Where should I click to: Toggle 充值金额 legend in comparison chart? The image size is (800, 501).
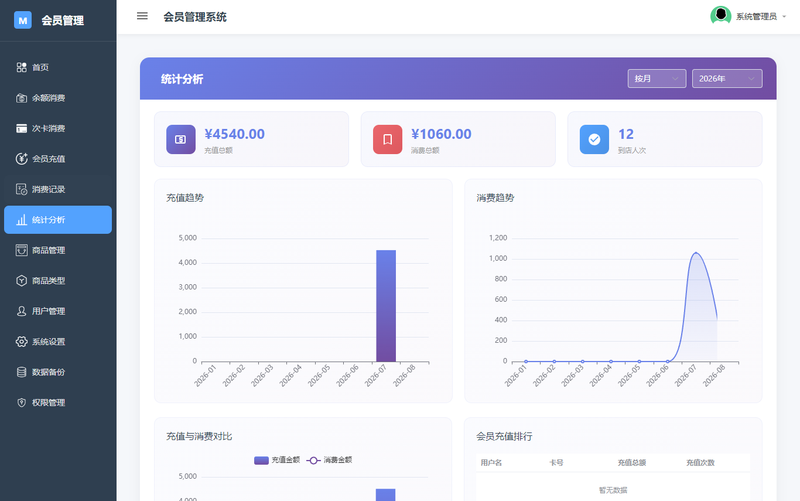(277, 460)
